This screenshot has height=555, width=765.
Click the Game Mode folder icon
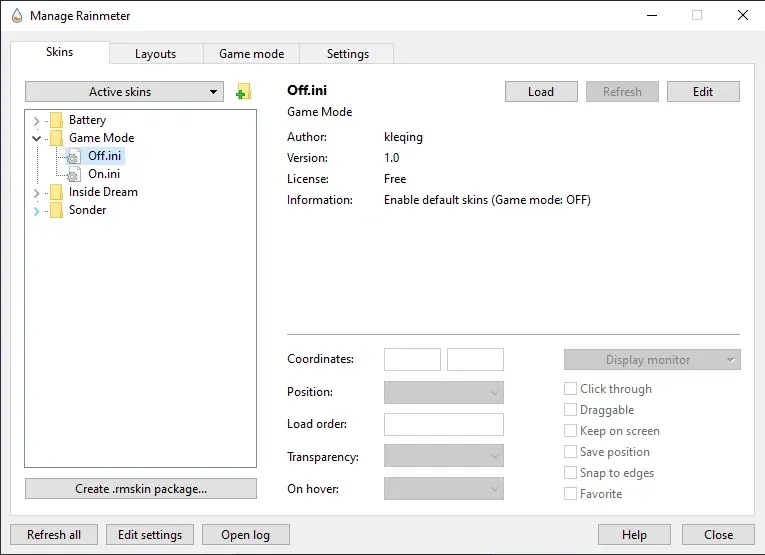click(57, 138)
